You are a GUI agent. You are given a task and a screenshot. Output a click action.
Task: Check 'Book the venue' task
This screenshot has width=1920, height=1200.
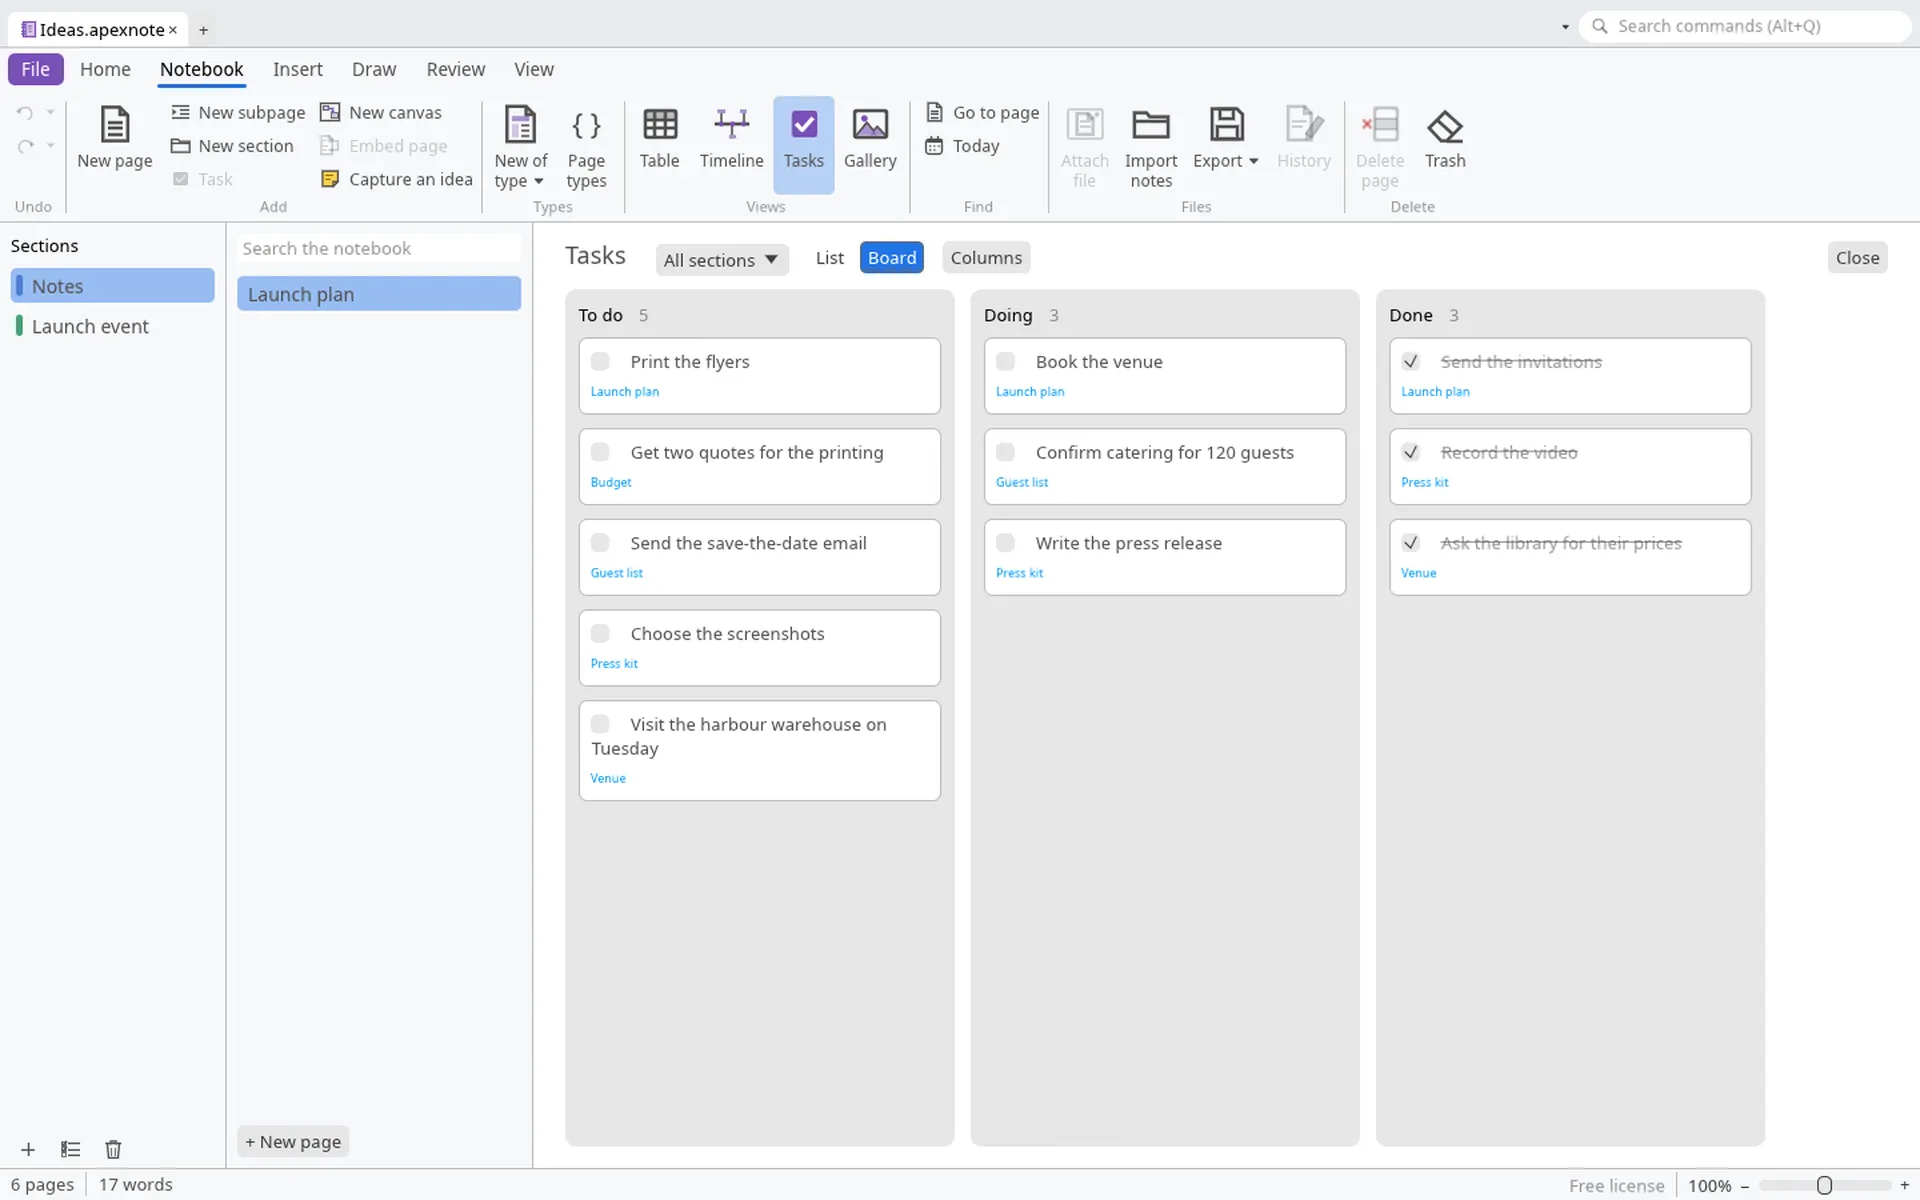[1006, 361]
